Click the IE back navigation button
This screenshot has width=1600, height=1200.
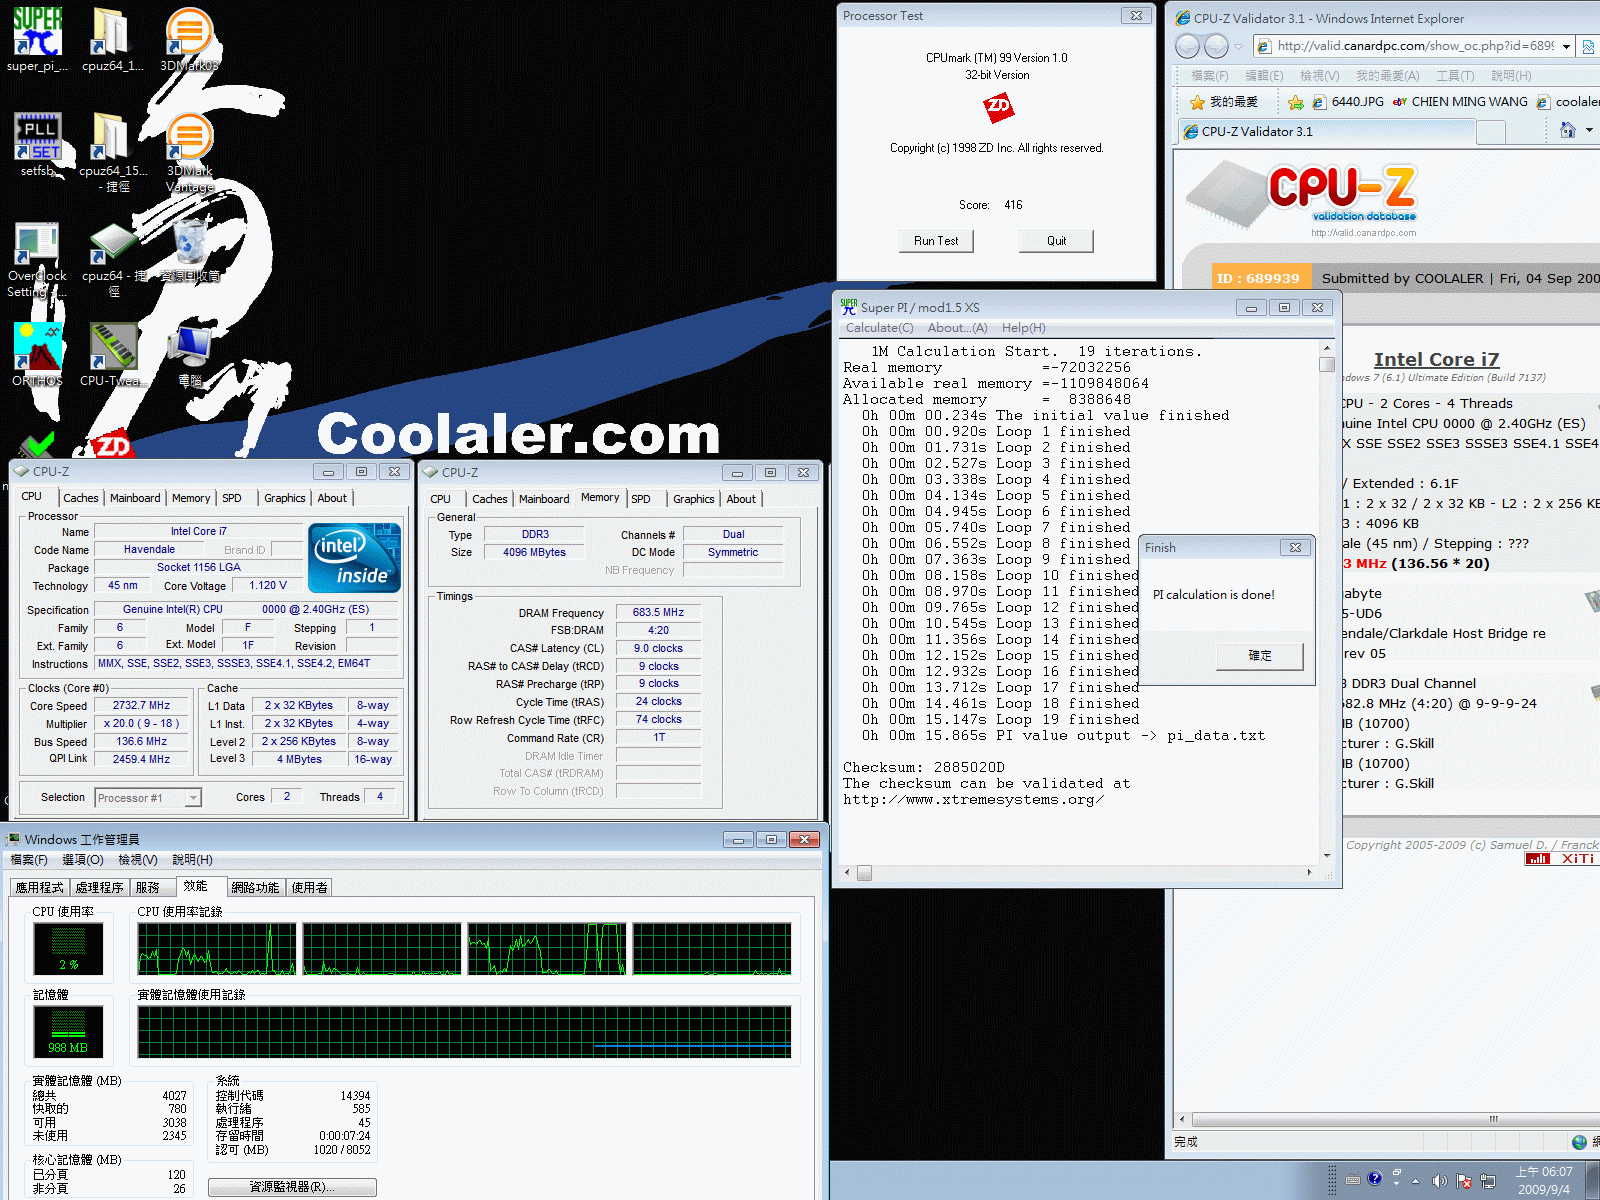(1187, 46)
